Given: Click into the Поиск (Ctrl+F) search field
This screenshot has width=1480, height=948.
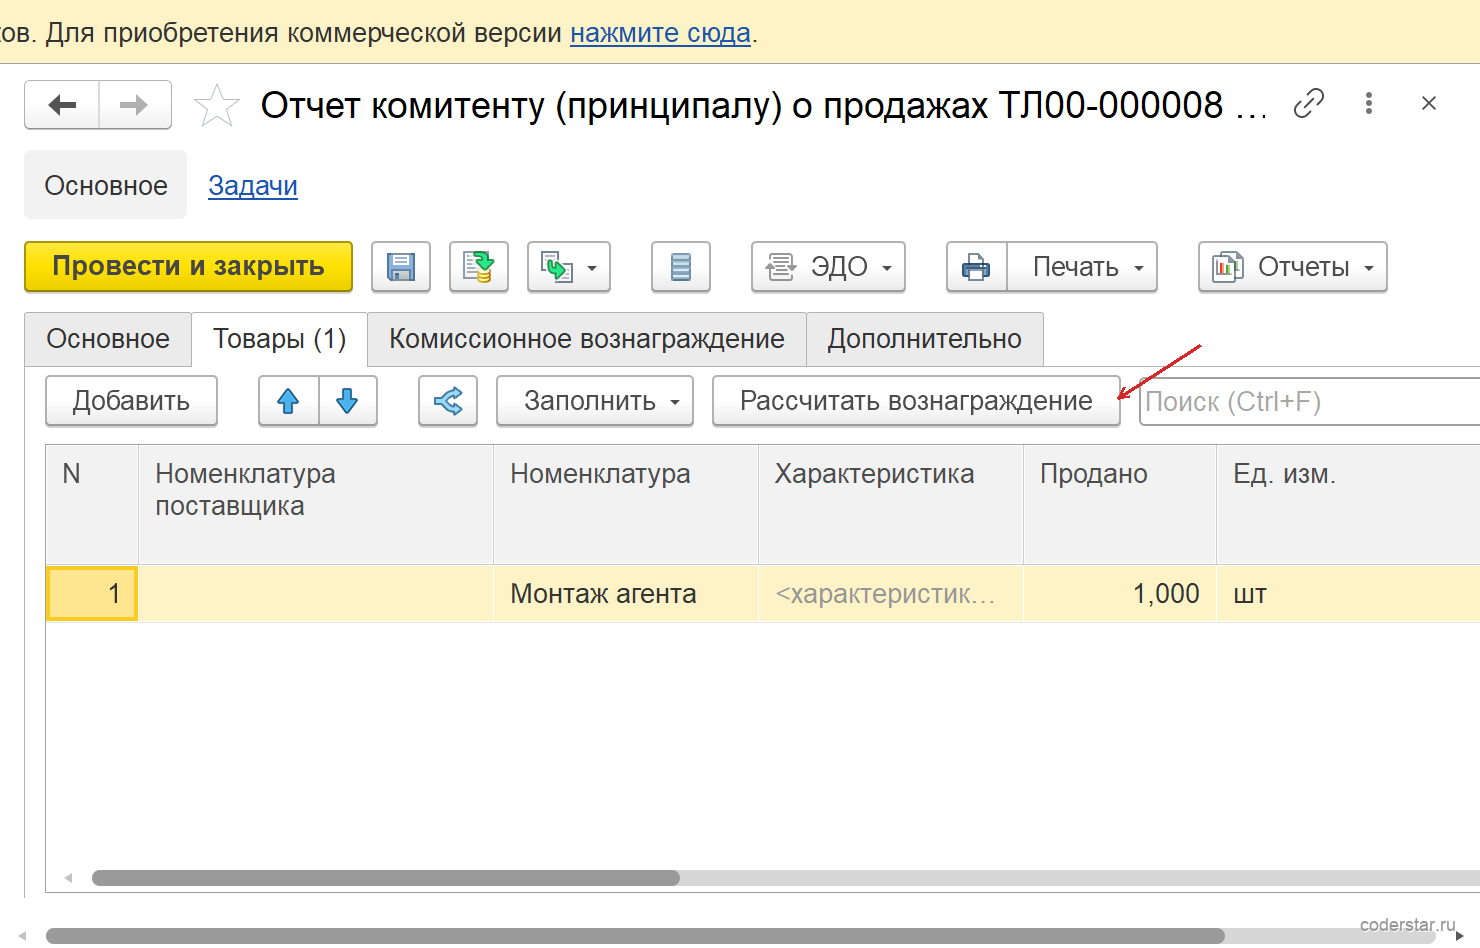Looking at the screenshot, I should 1309,402.
